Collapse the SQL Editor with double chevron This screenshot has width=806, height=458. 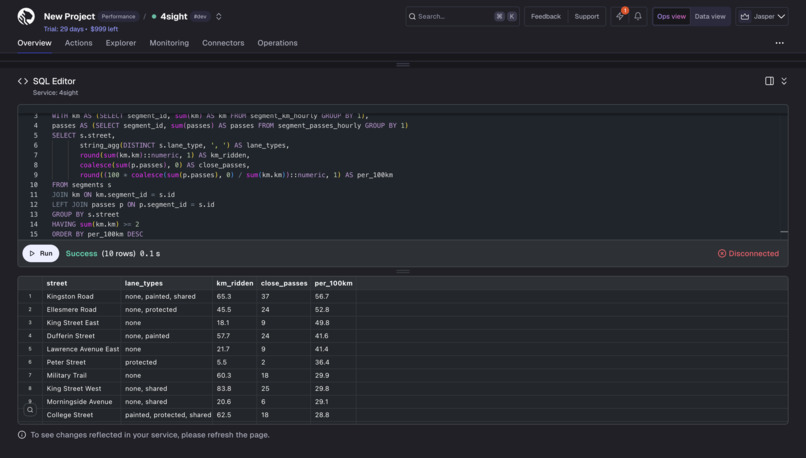coord(784,81)
